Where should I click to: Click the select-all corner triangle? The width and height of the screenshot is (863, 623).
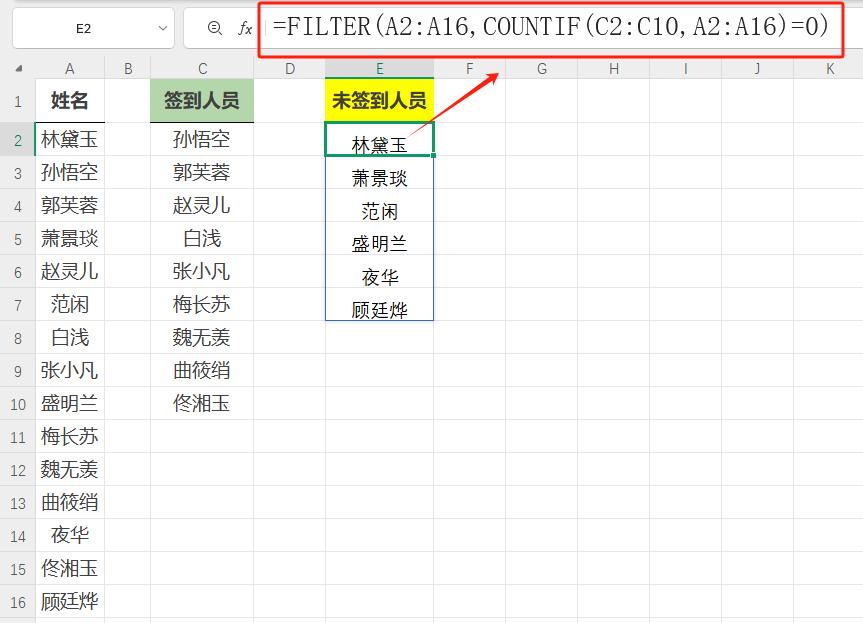tap(18, 69)
